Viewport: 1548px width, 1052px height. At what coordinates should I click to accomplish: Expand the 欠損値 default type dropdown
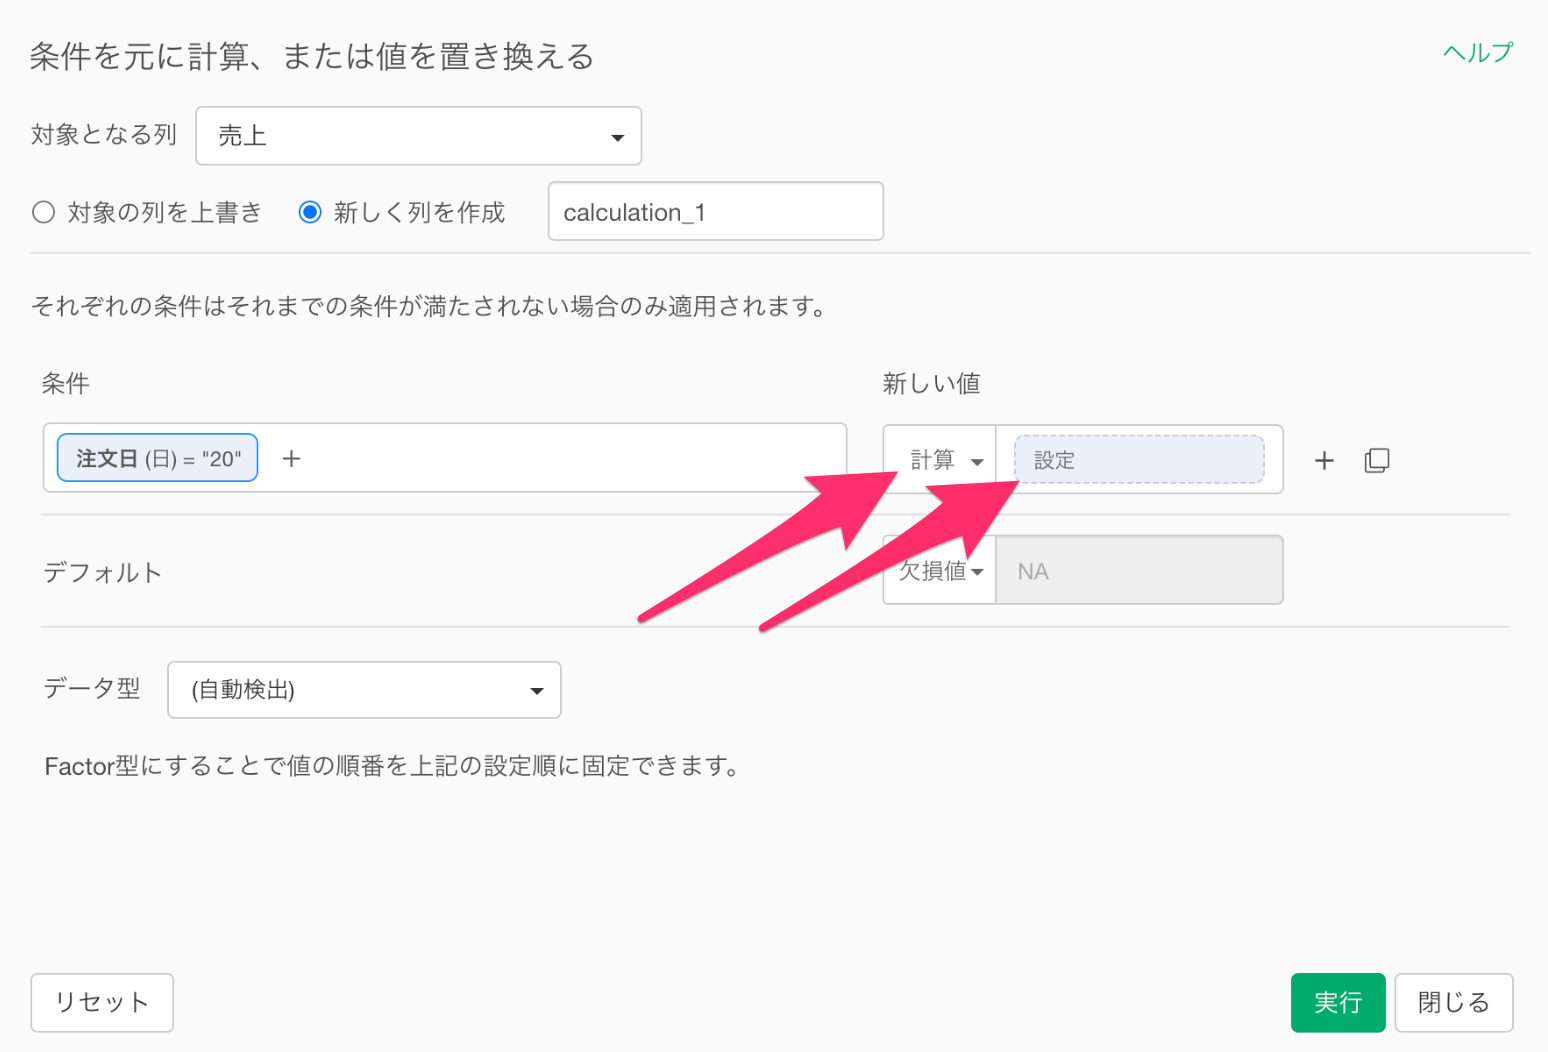click(940, 571)
